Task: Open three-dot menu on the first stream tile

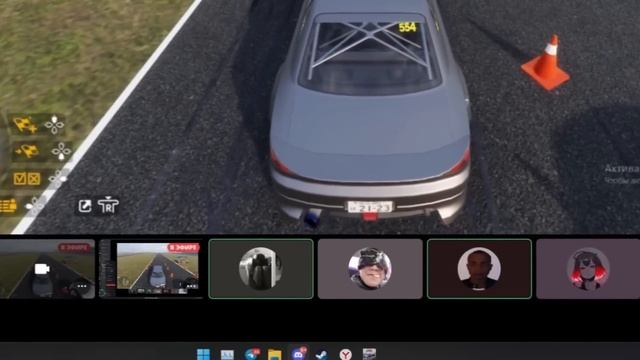Action: [82, 286]
